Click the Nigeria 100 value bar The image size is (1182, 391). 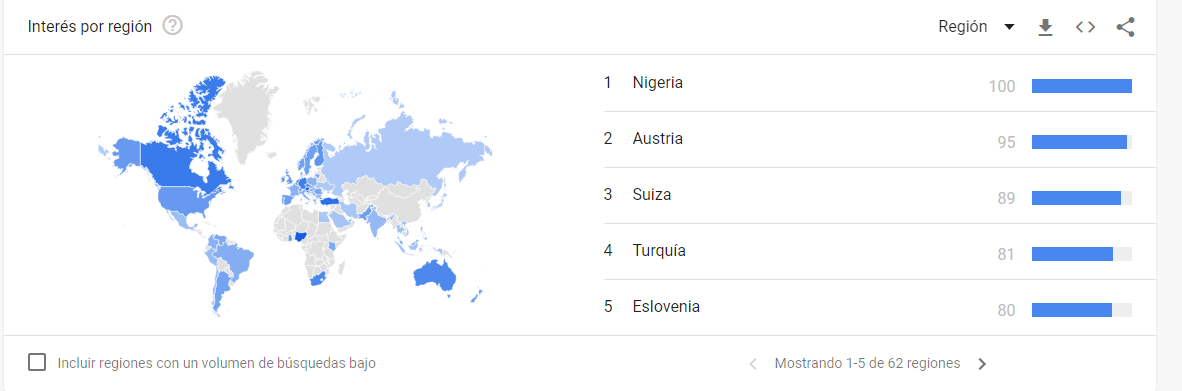point(1082,86)
